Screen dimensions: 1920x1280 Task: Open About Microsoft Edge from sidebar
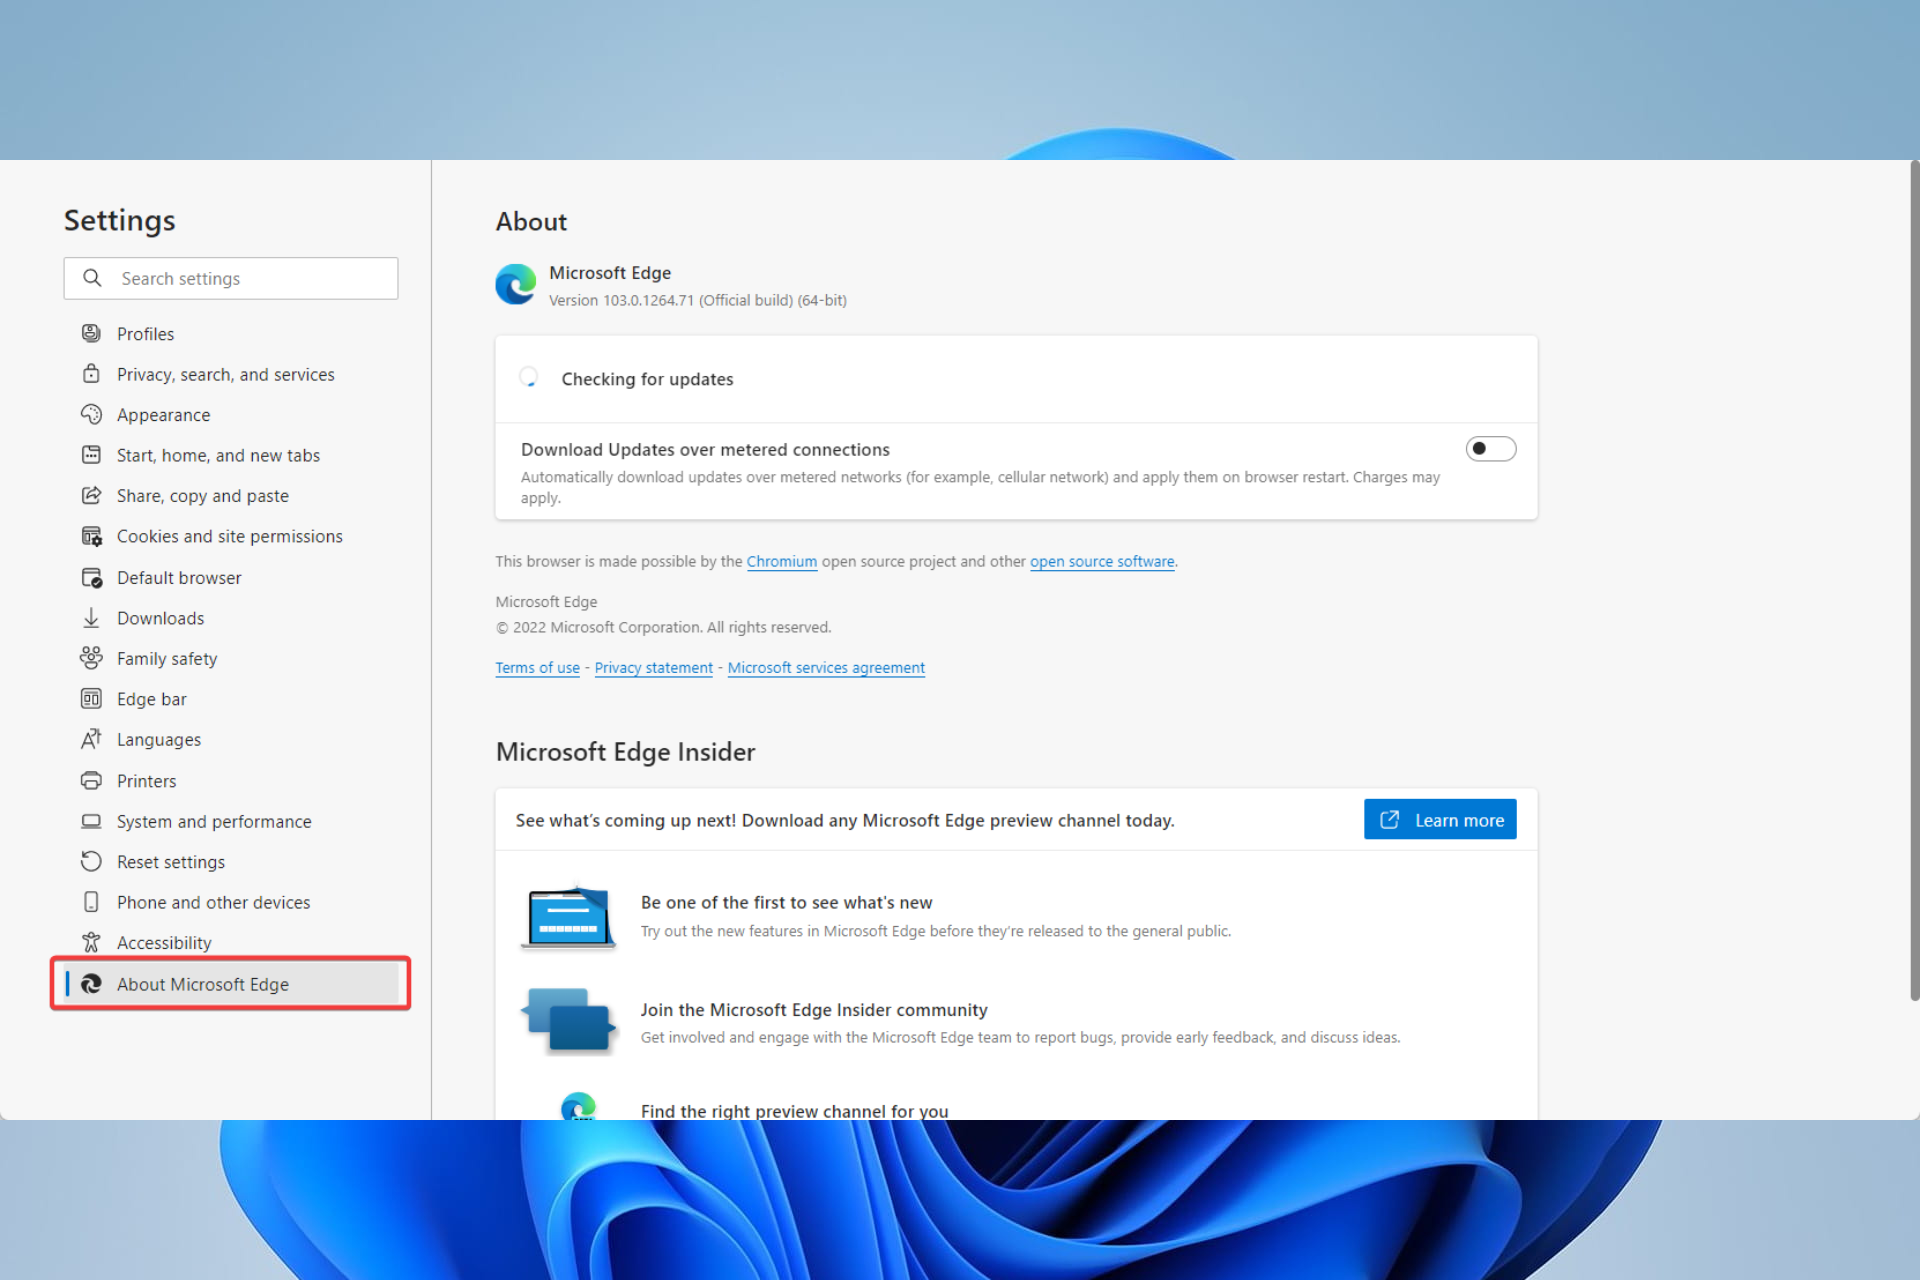click(202, 983)
